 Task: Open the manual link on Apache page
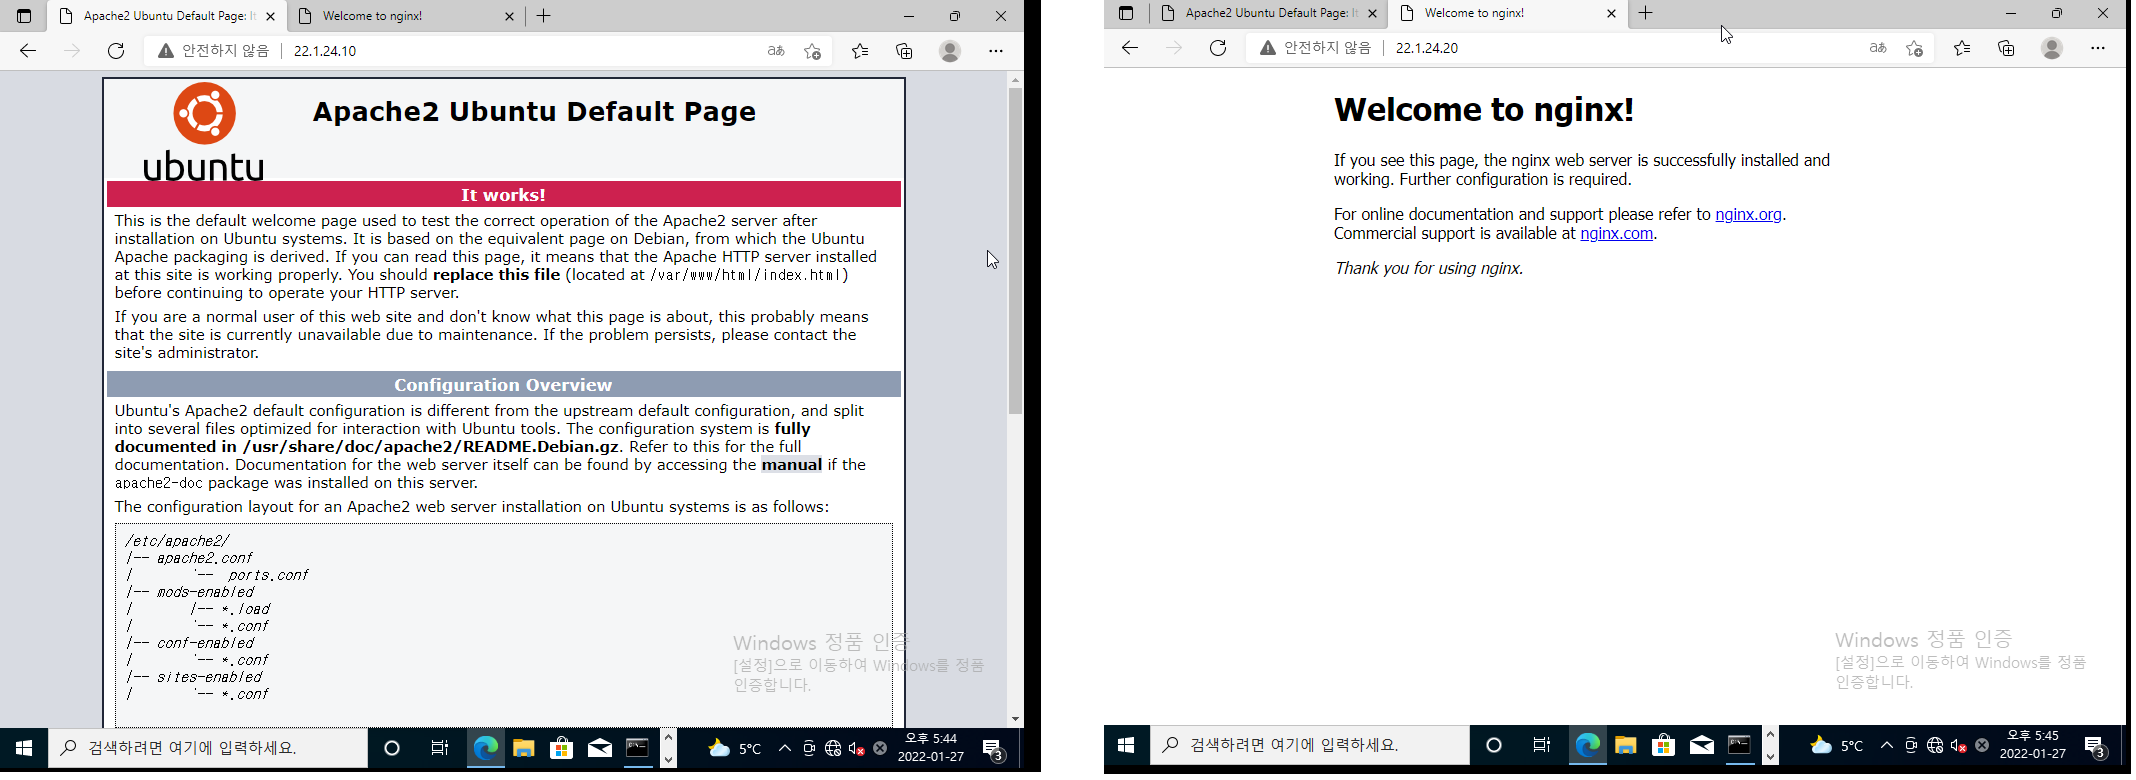click(791, 464)
